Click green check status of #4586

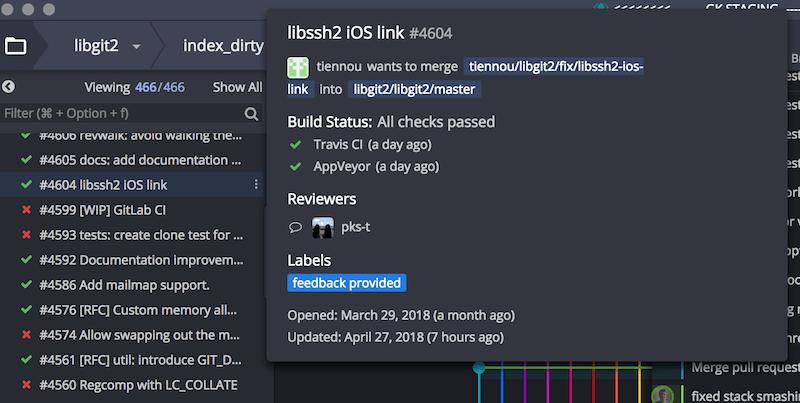(27, 285)
